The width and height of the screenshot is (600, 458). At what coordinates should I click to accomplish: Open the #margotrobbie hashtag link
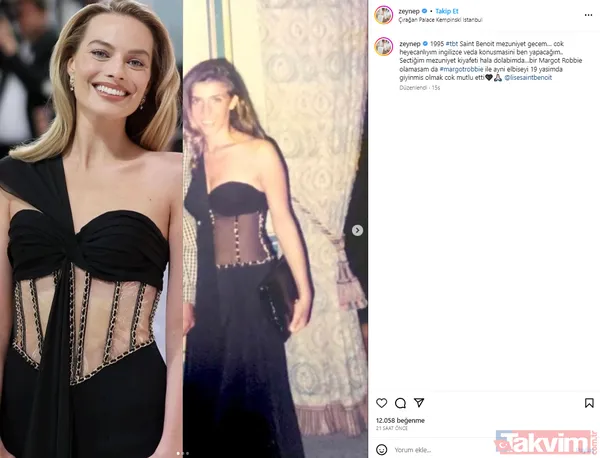[461, 69]
